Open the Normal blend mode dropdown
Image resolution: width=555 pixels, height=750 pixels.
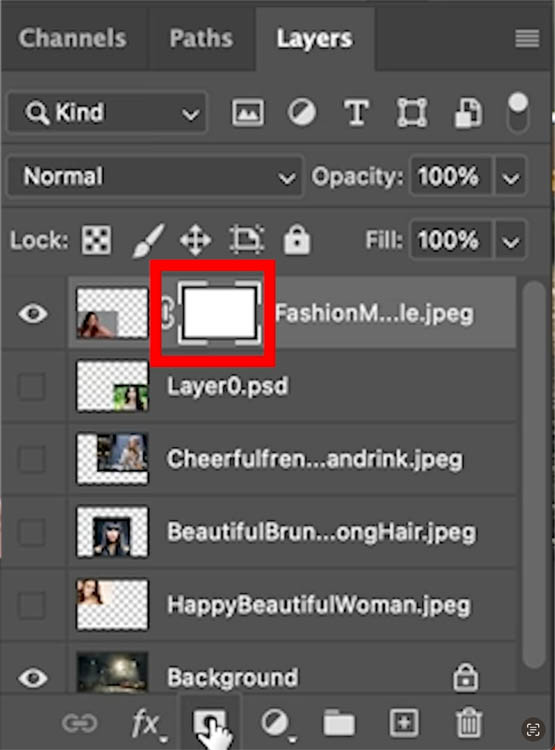[155, 176]
